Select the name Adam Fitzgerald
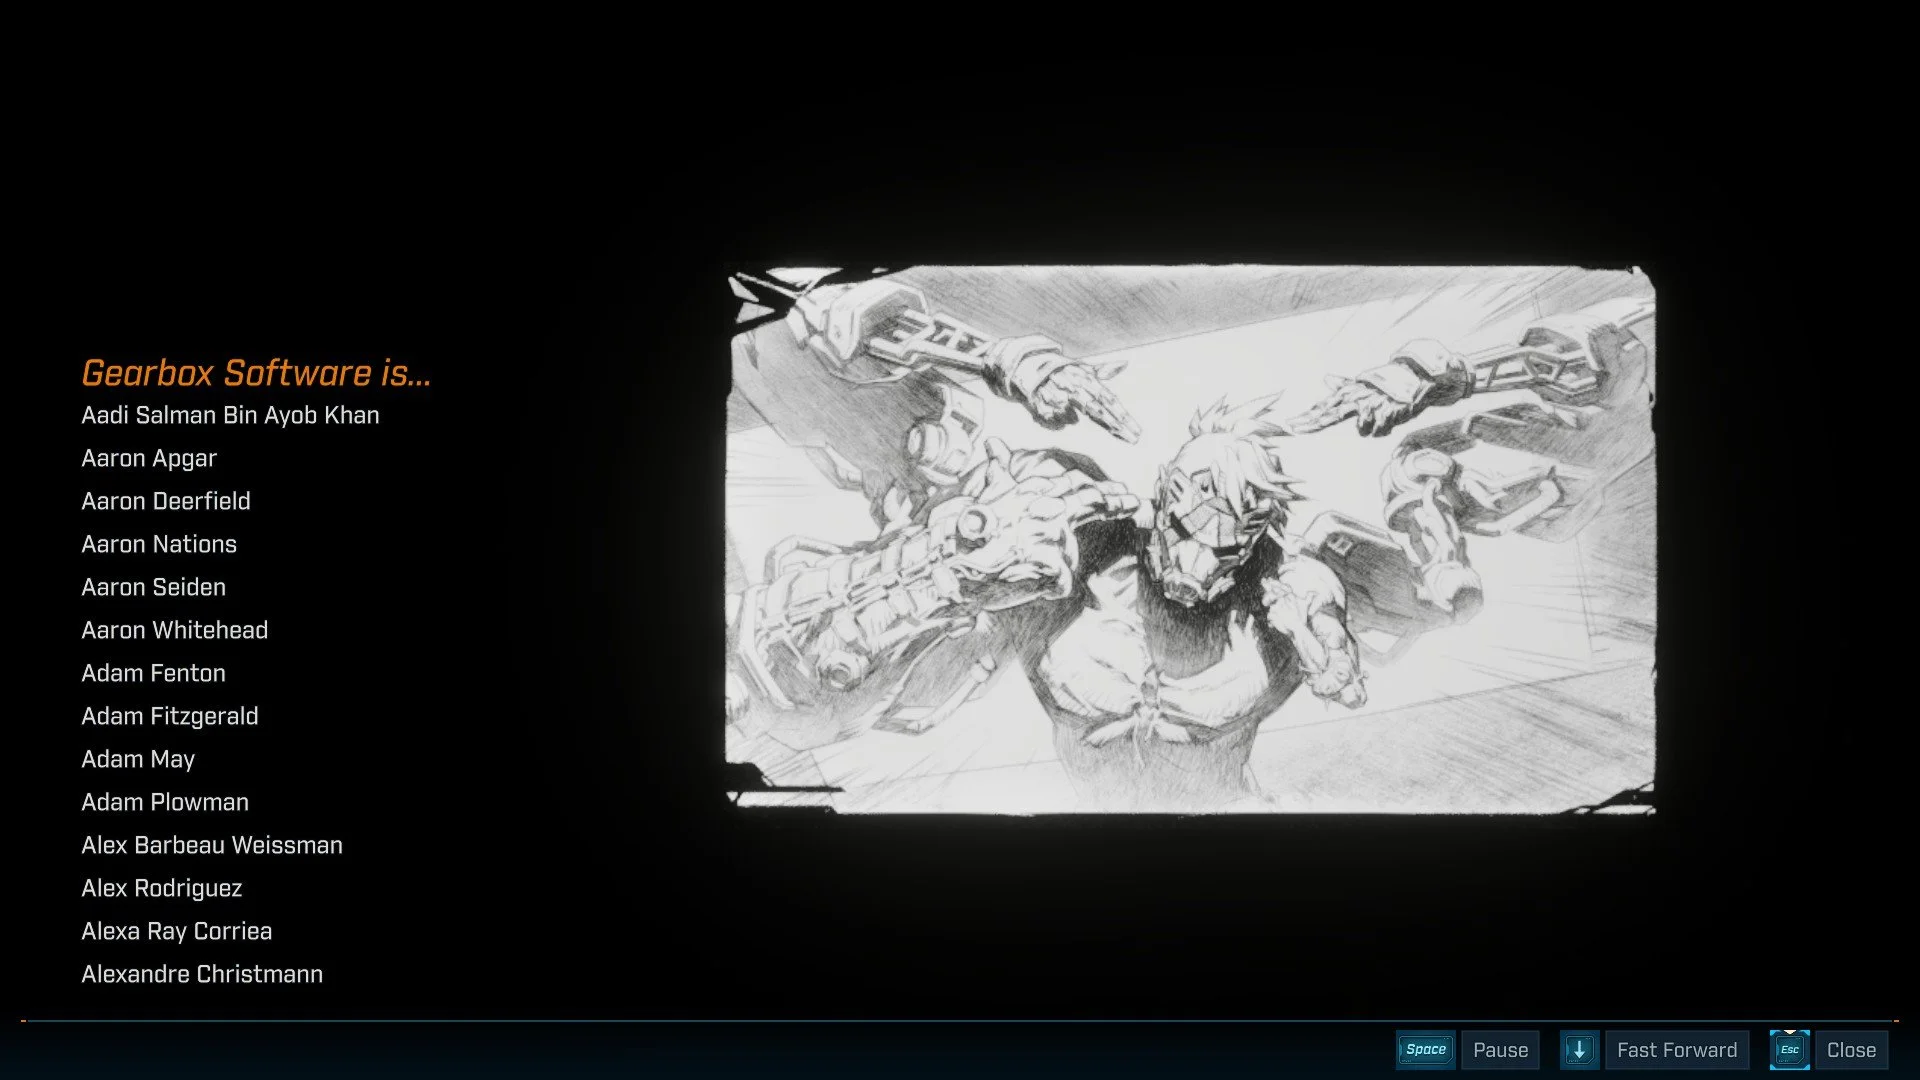The width and height of the screenshot is (1920, 1080). coord(170,716)
